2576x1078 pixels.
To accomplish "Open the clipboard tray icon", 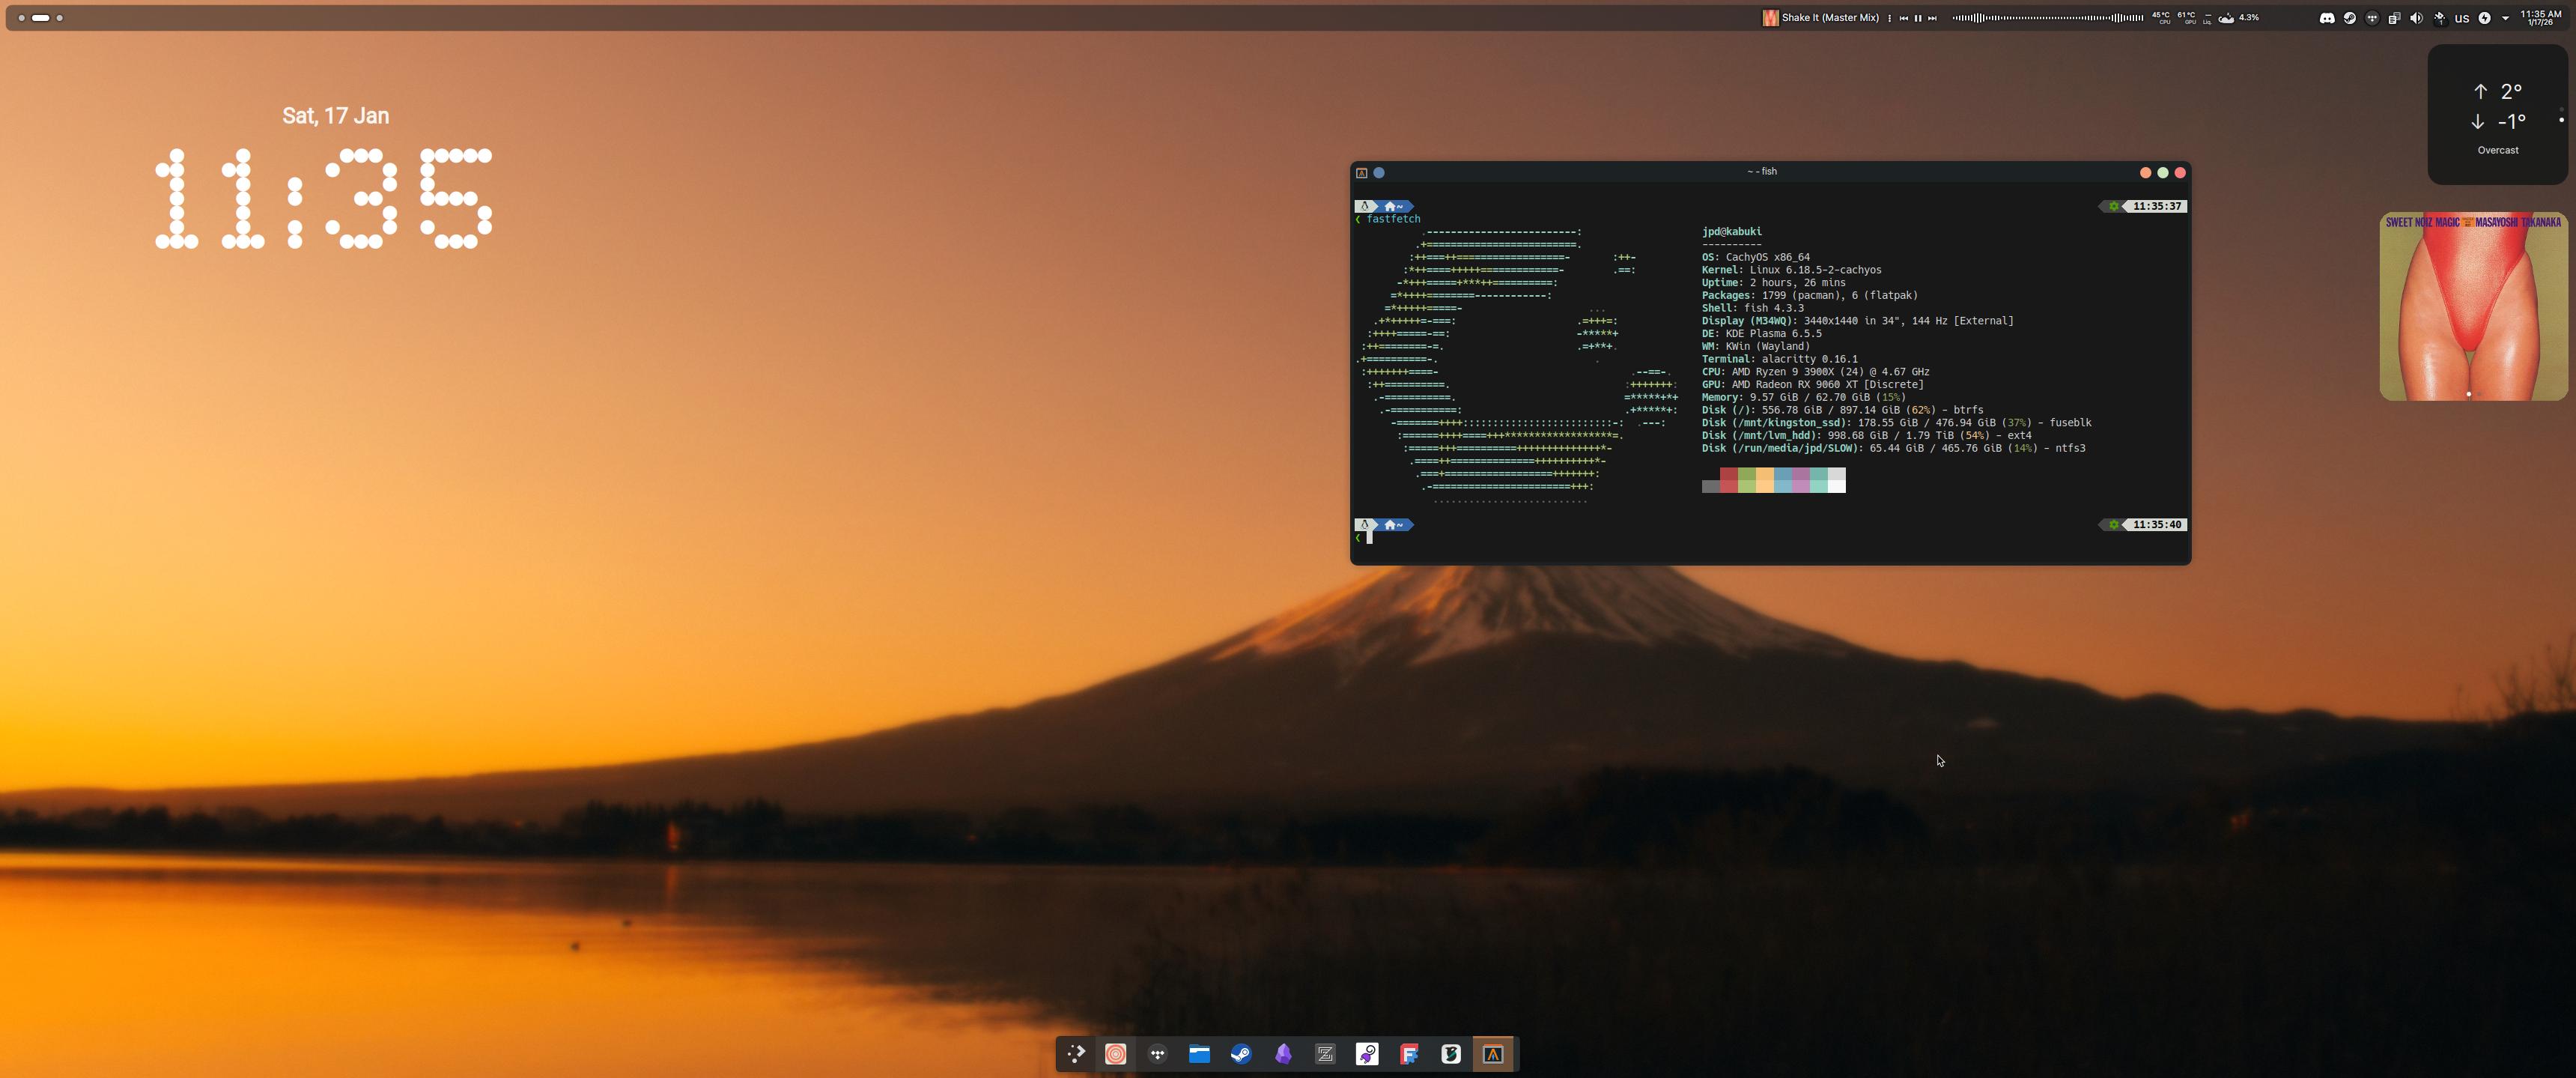I will click(2394, 18).
